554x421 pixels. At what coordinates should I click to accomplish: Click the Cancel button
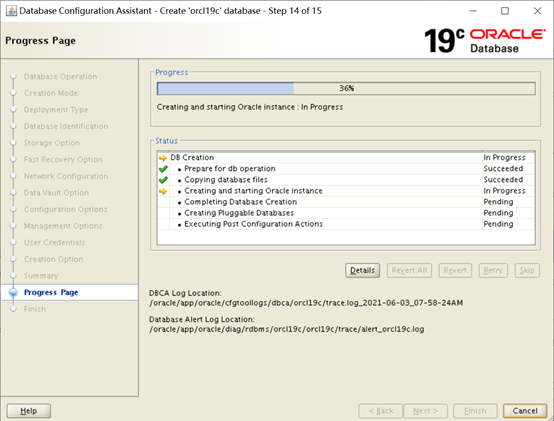525,411
